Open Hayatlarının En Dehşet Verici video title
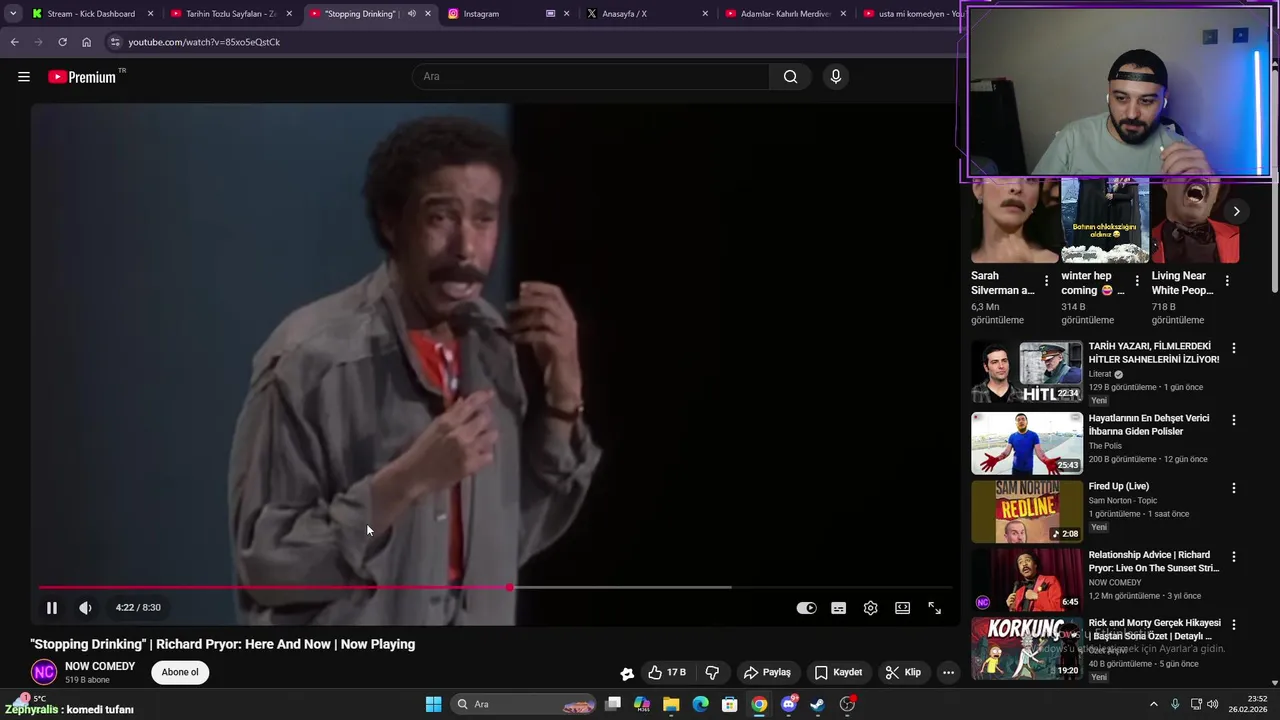The height and width of the screenshot is (720, 1280). click(1149, 425)
